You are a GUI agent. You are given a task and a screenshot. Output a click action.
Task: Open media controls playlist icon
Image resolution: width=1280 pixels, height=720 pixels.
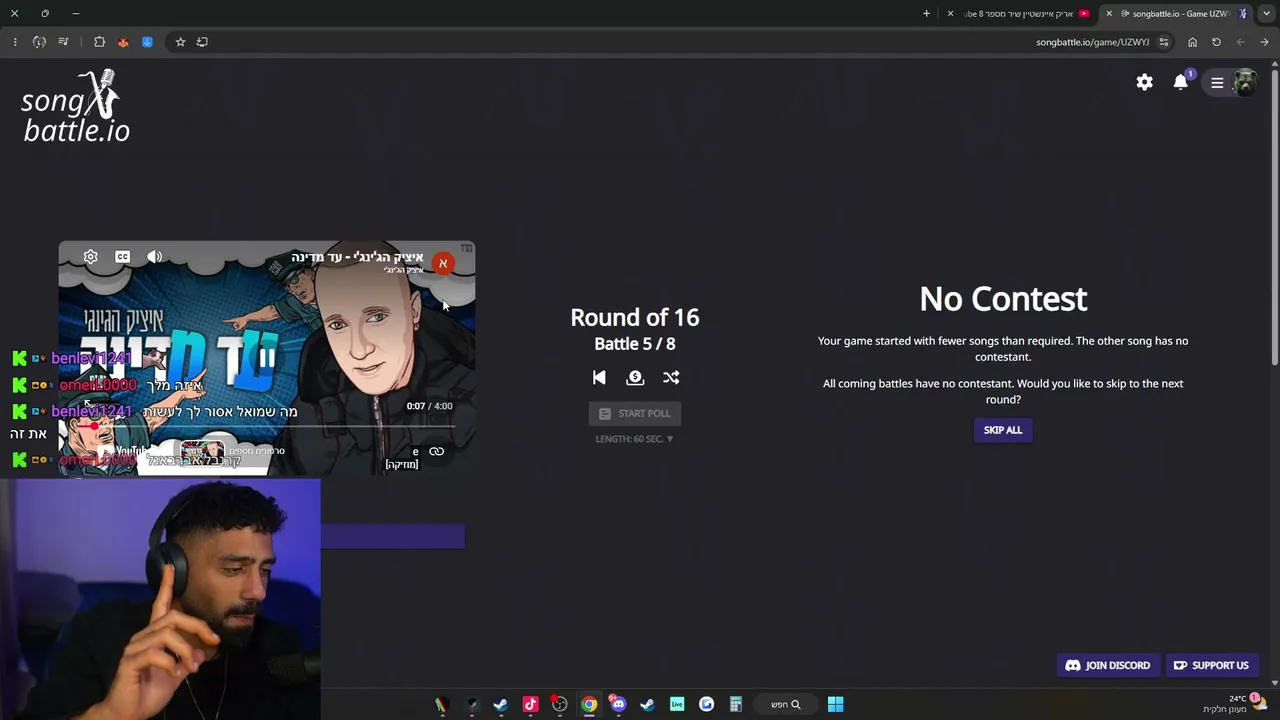[x=63, y=42]
